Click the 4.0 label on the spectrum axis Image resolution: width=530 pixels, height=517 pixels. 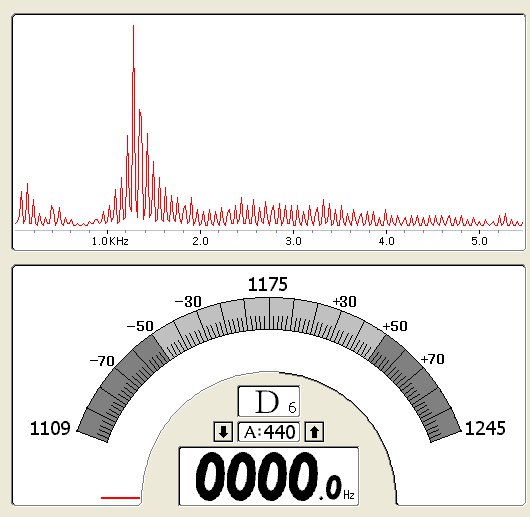tap(386, 241)
